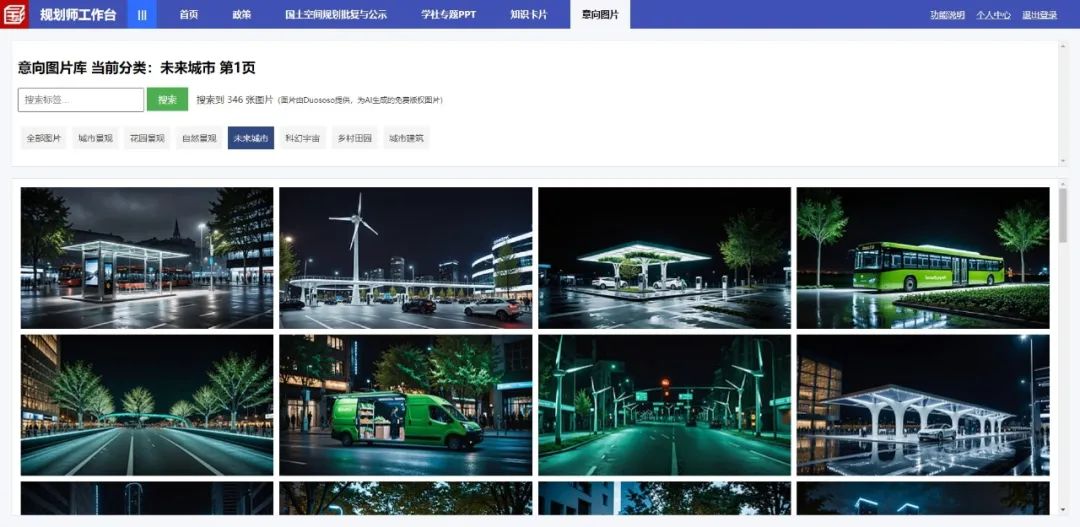Viewport: 1080px width, 527px height.
Task: Open the wind turbine cityscape image
Action: click(x=406, y=258)
